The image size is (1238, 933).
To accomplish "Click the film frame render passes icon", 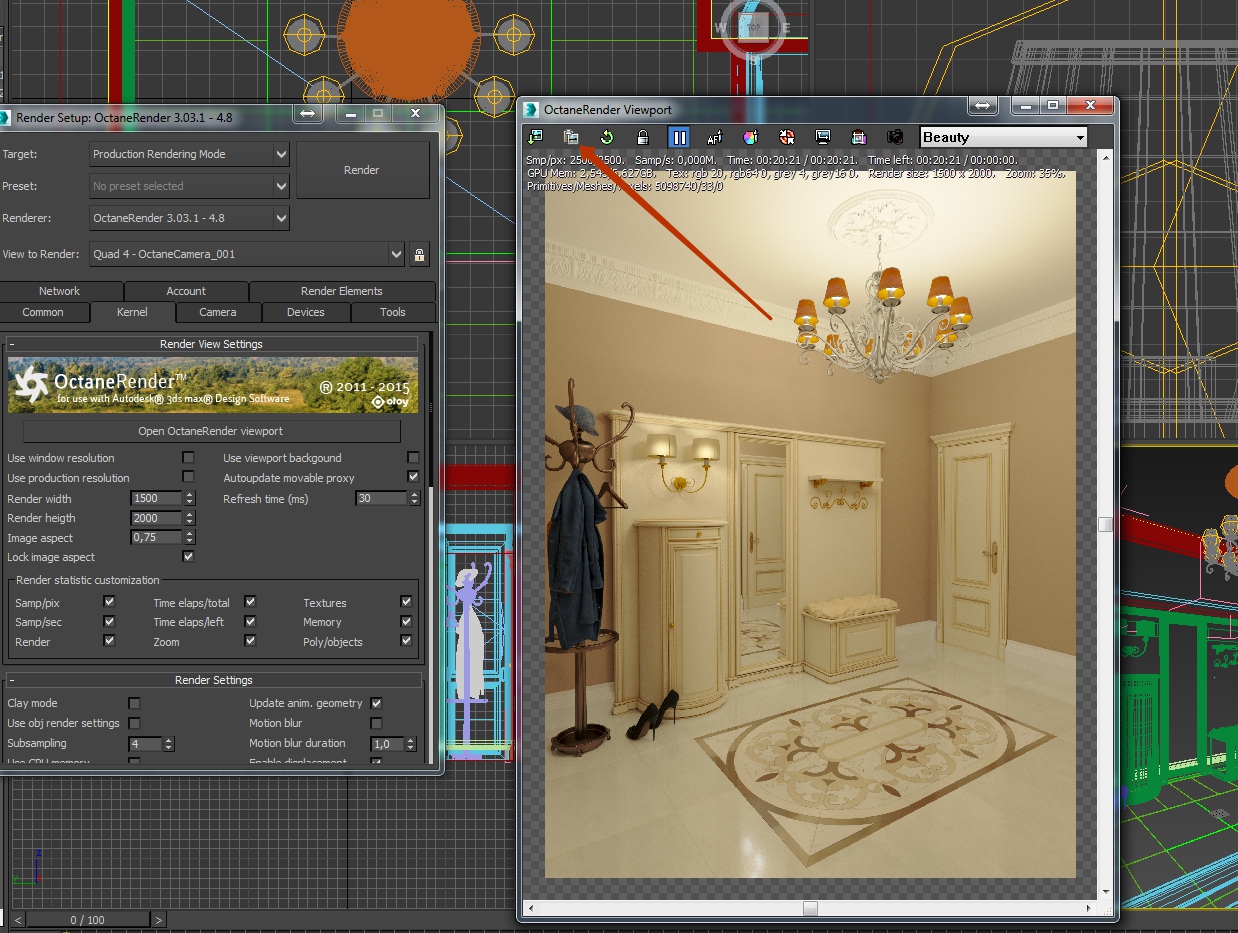I will click(x=859, y=137).
